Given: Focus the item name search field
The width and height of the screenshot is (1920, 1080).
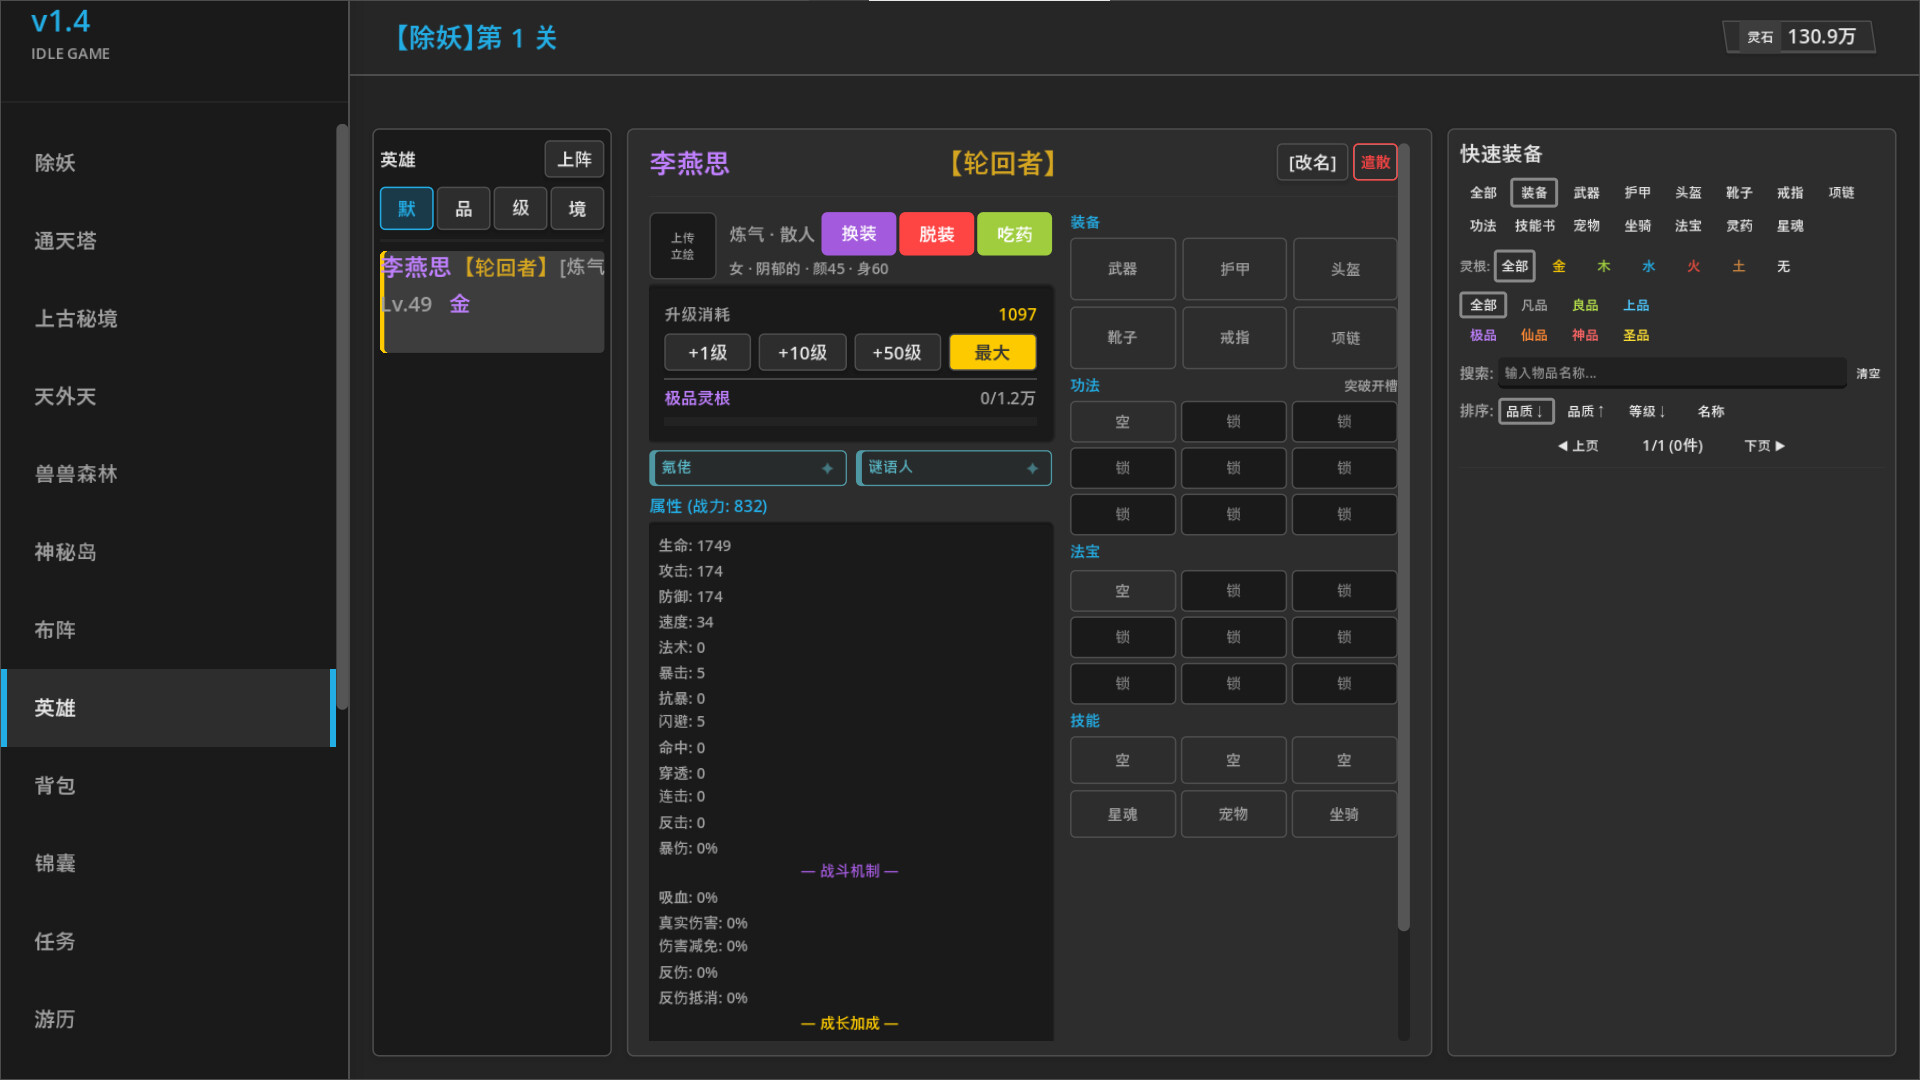Looking at the screenshot, I should 1670,373.
